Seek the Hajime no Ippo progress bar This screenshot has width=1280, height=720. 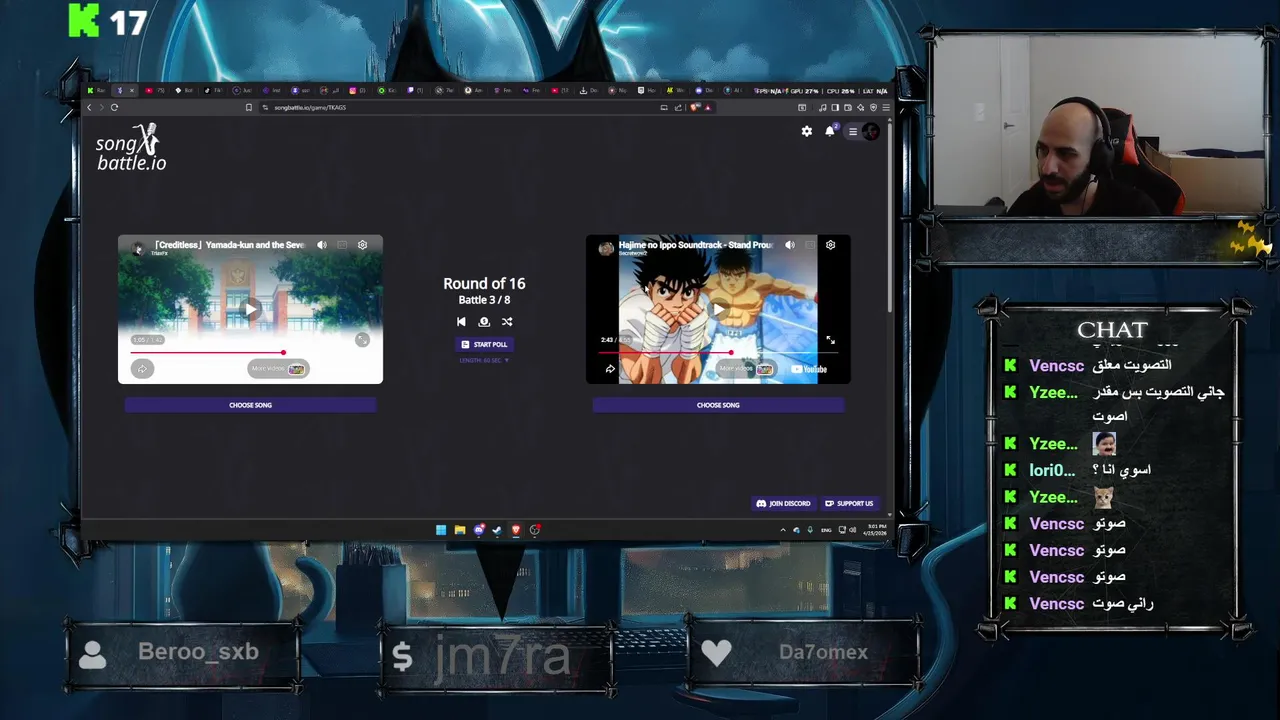click(718, 352)
